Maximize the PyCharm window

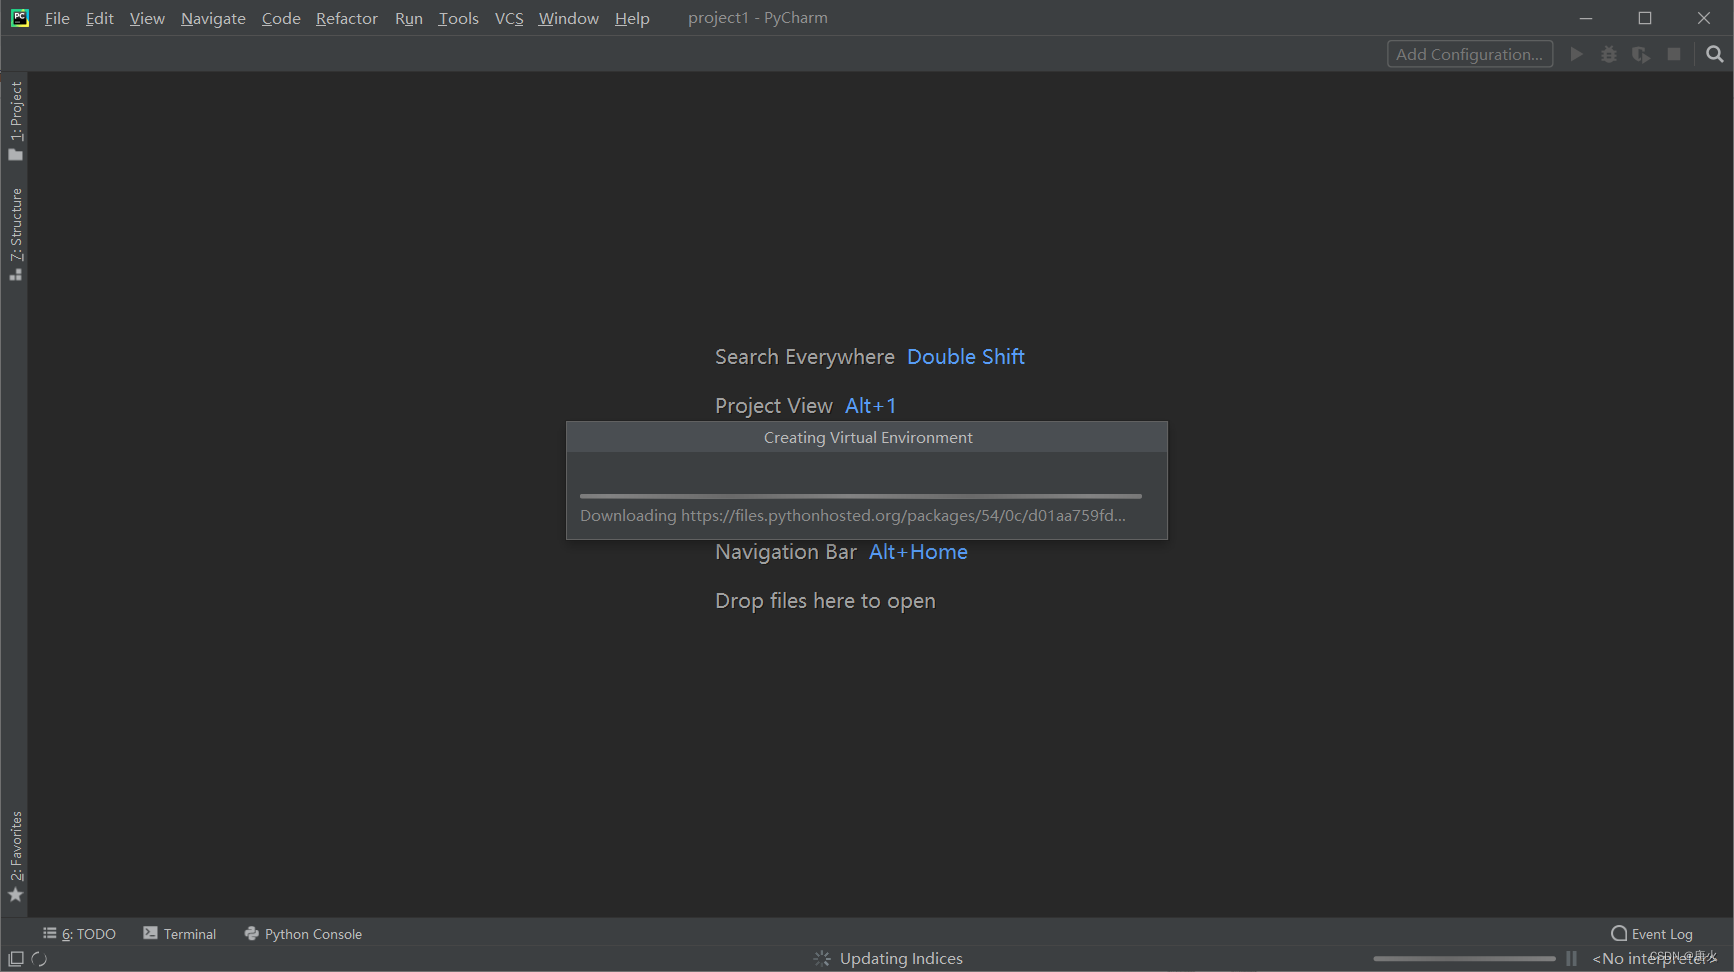[1645, 18]
